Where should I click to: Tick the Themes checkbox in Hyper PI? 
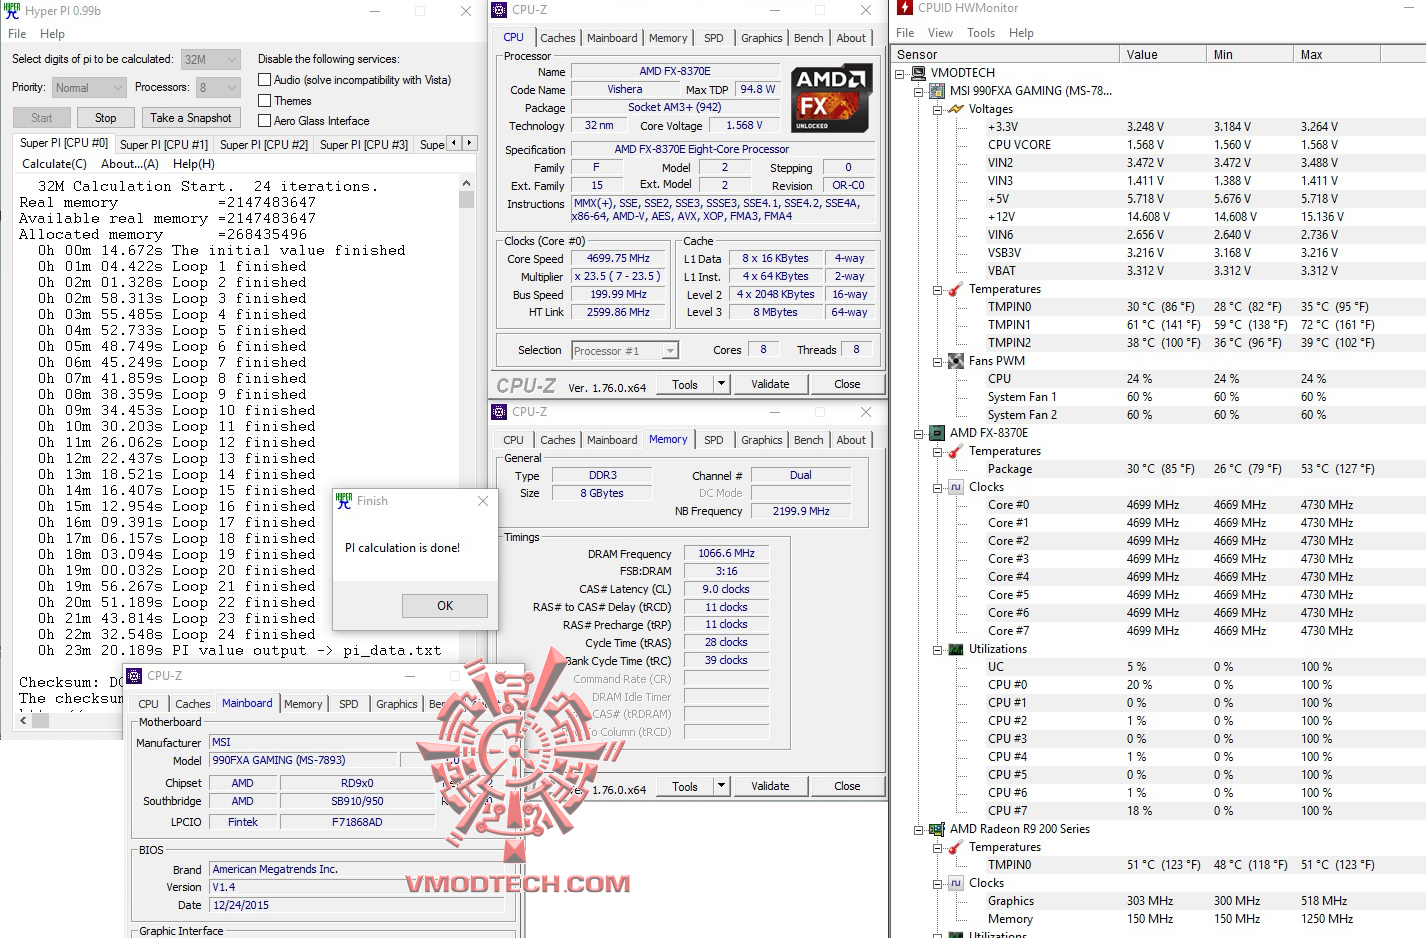coord(265,101)
